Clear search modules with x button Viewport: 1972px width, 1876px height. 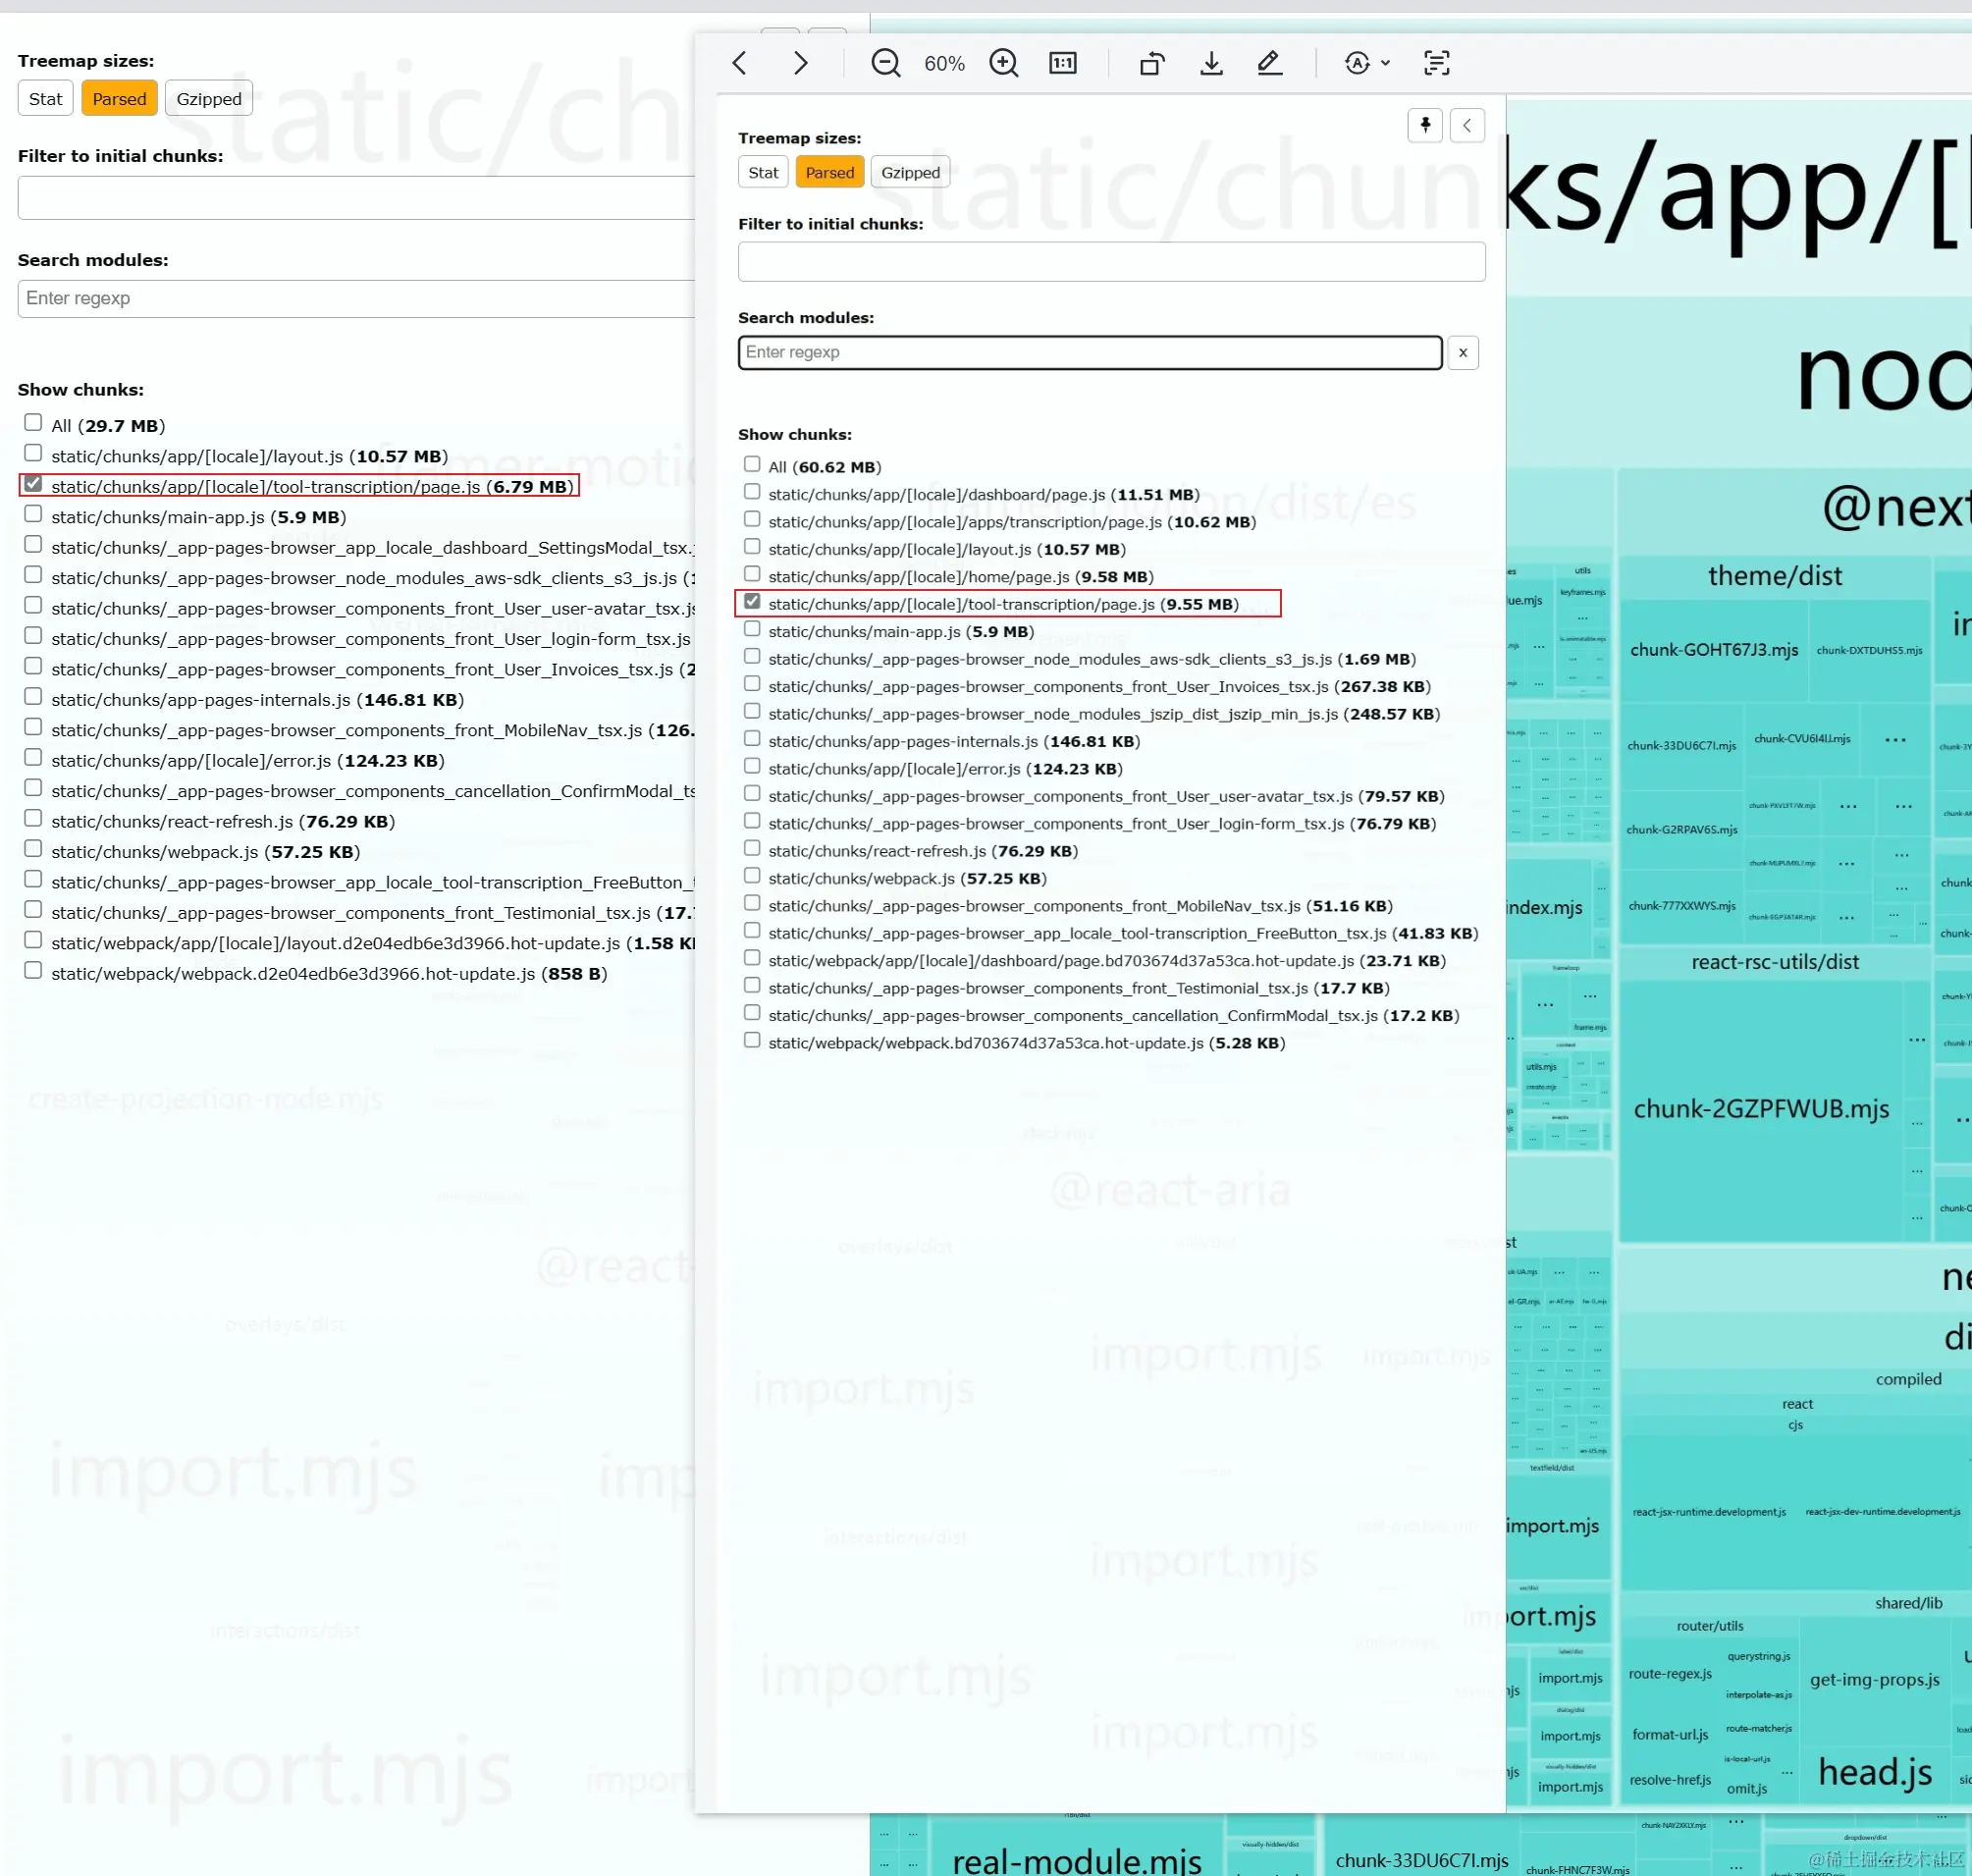coord(1462,353)
